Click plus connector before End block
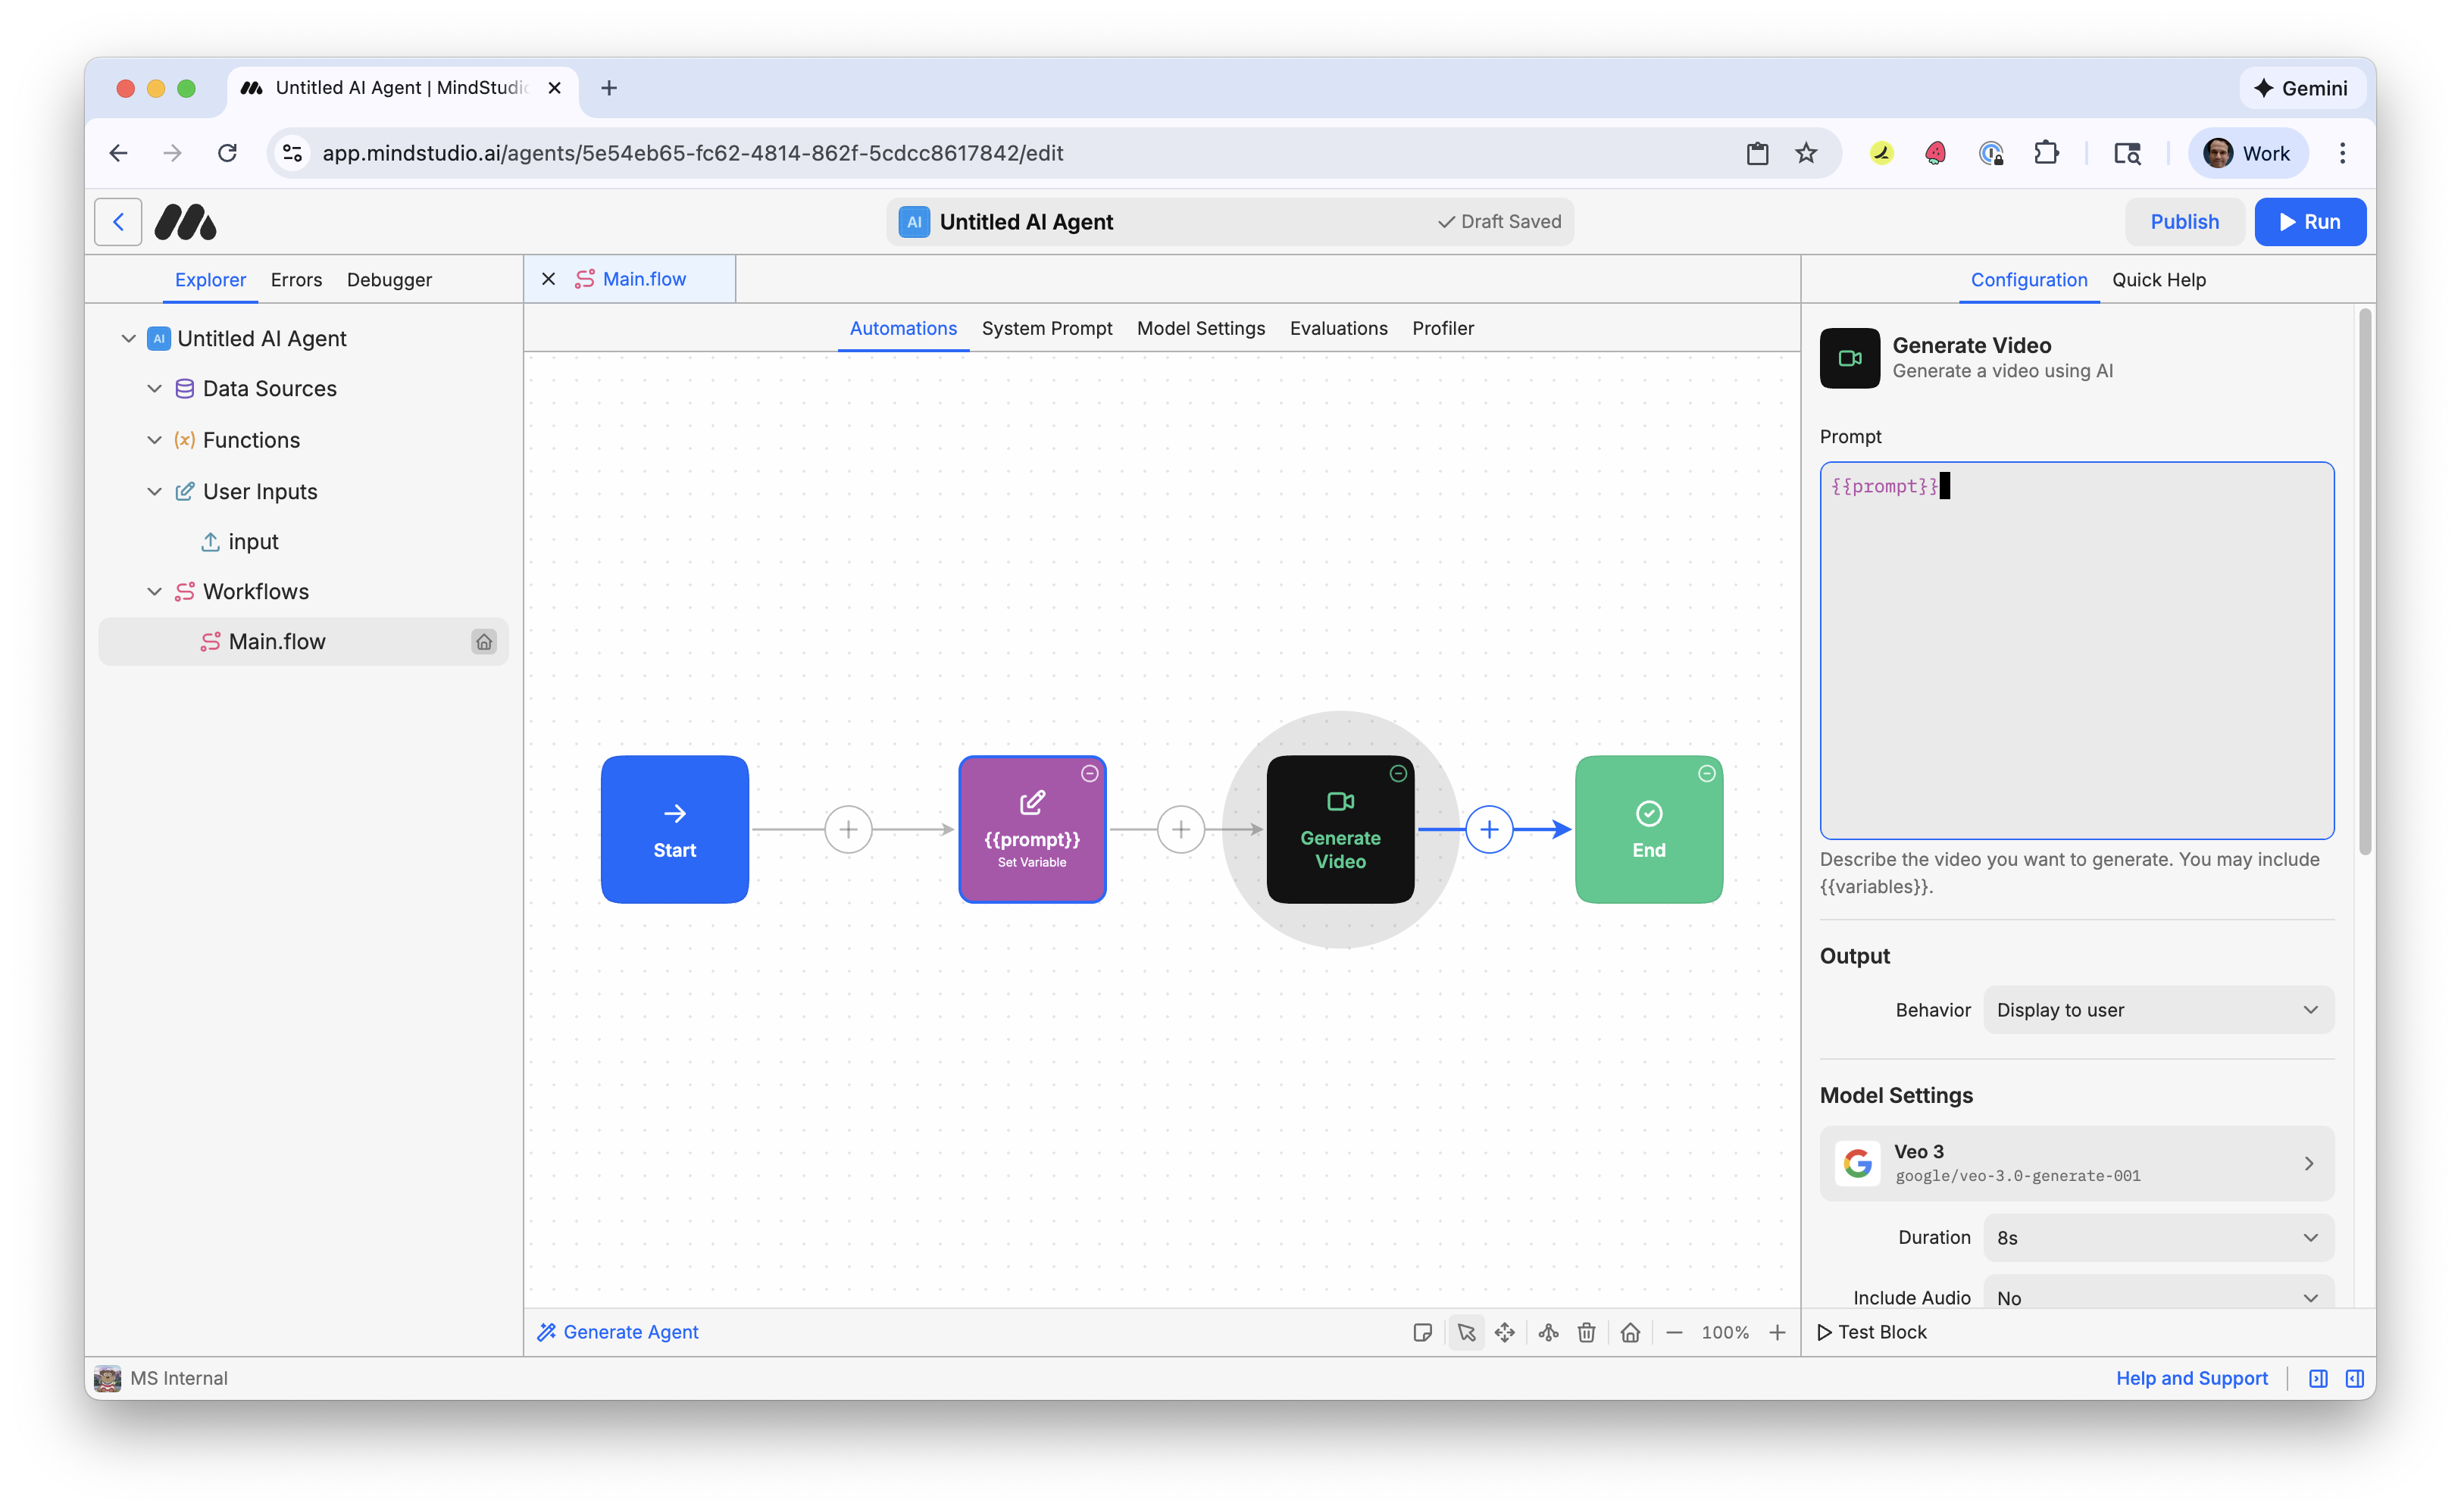This screenshot has width=2461, height=1512. [x=1489, y=829]
